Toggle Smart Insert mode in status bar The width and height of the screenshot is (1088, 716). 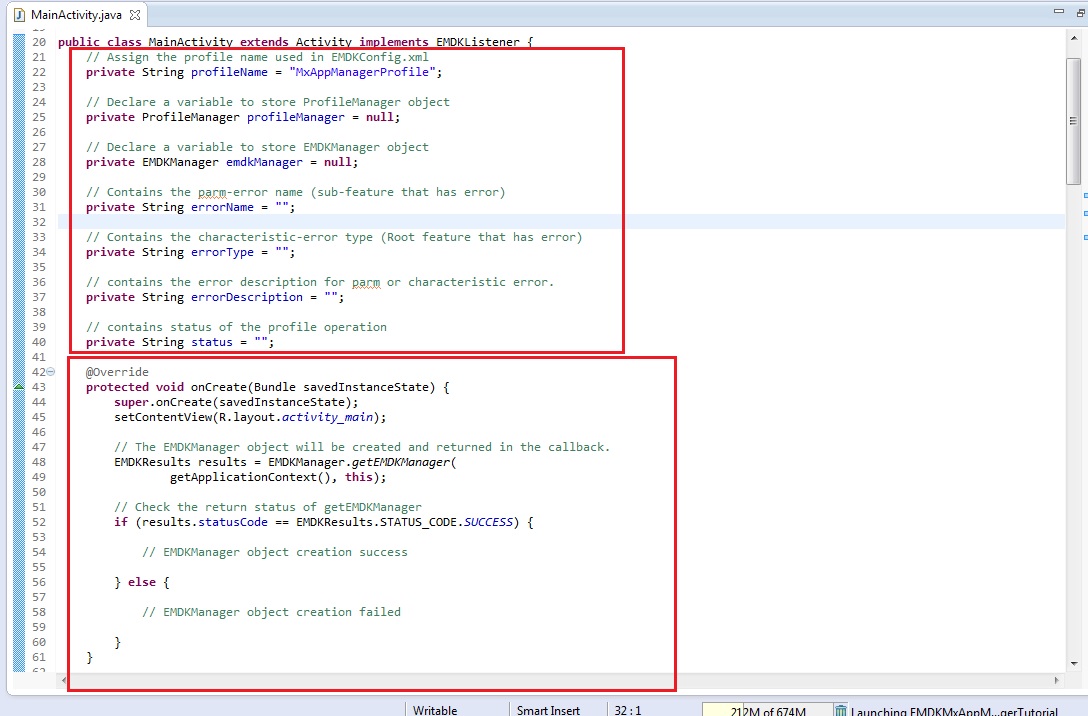(548, 710)
